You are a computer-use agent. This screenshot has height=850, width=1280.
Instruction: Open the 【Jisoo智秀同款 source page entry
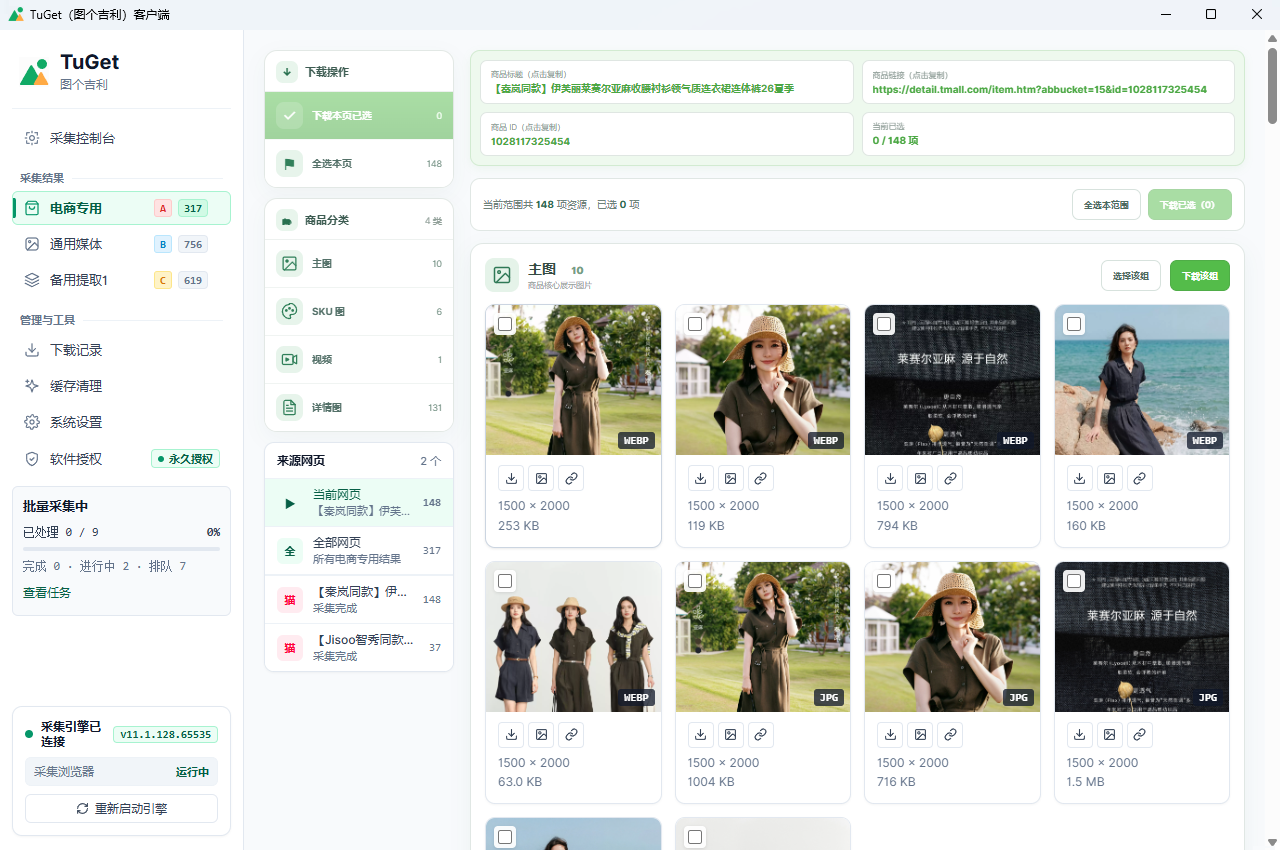[359, 647]
